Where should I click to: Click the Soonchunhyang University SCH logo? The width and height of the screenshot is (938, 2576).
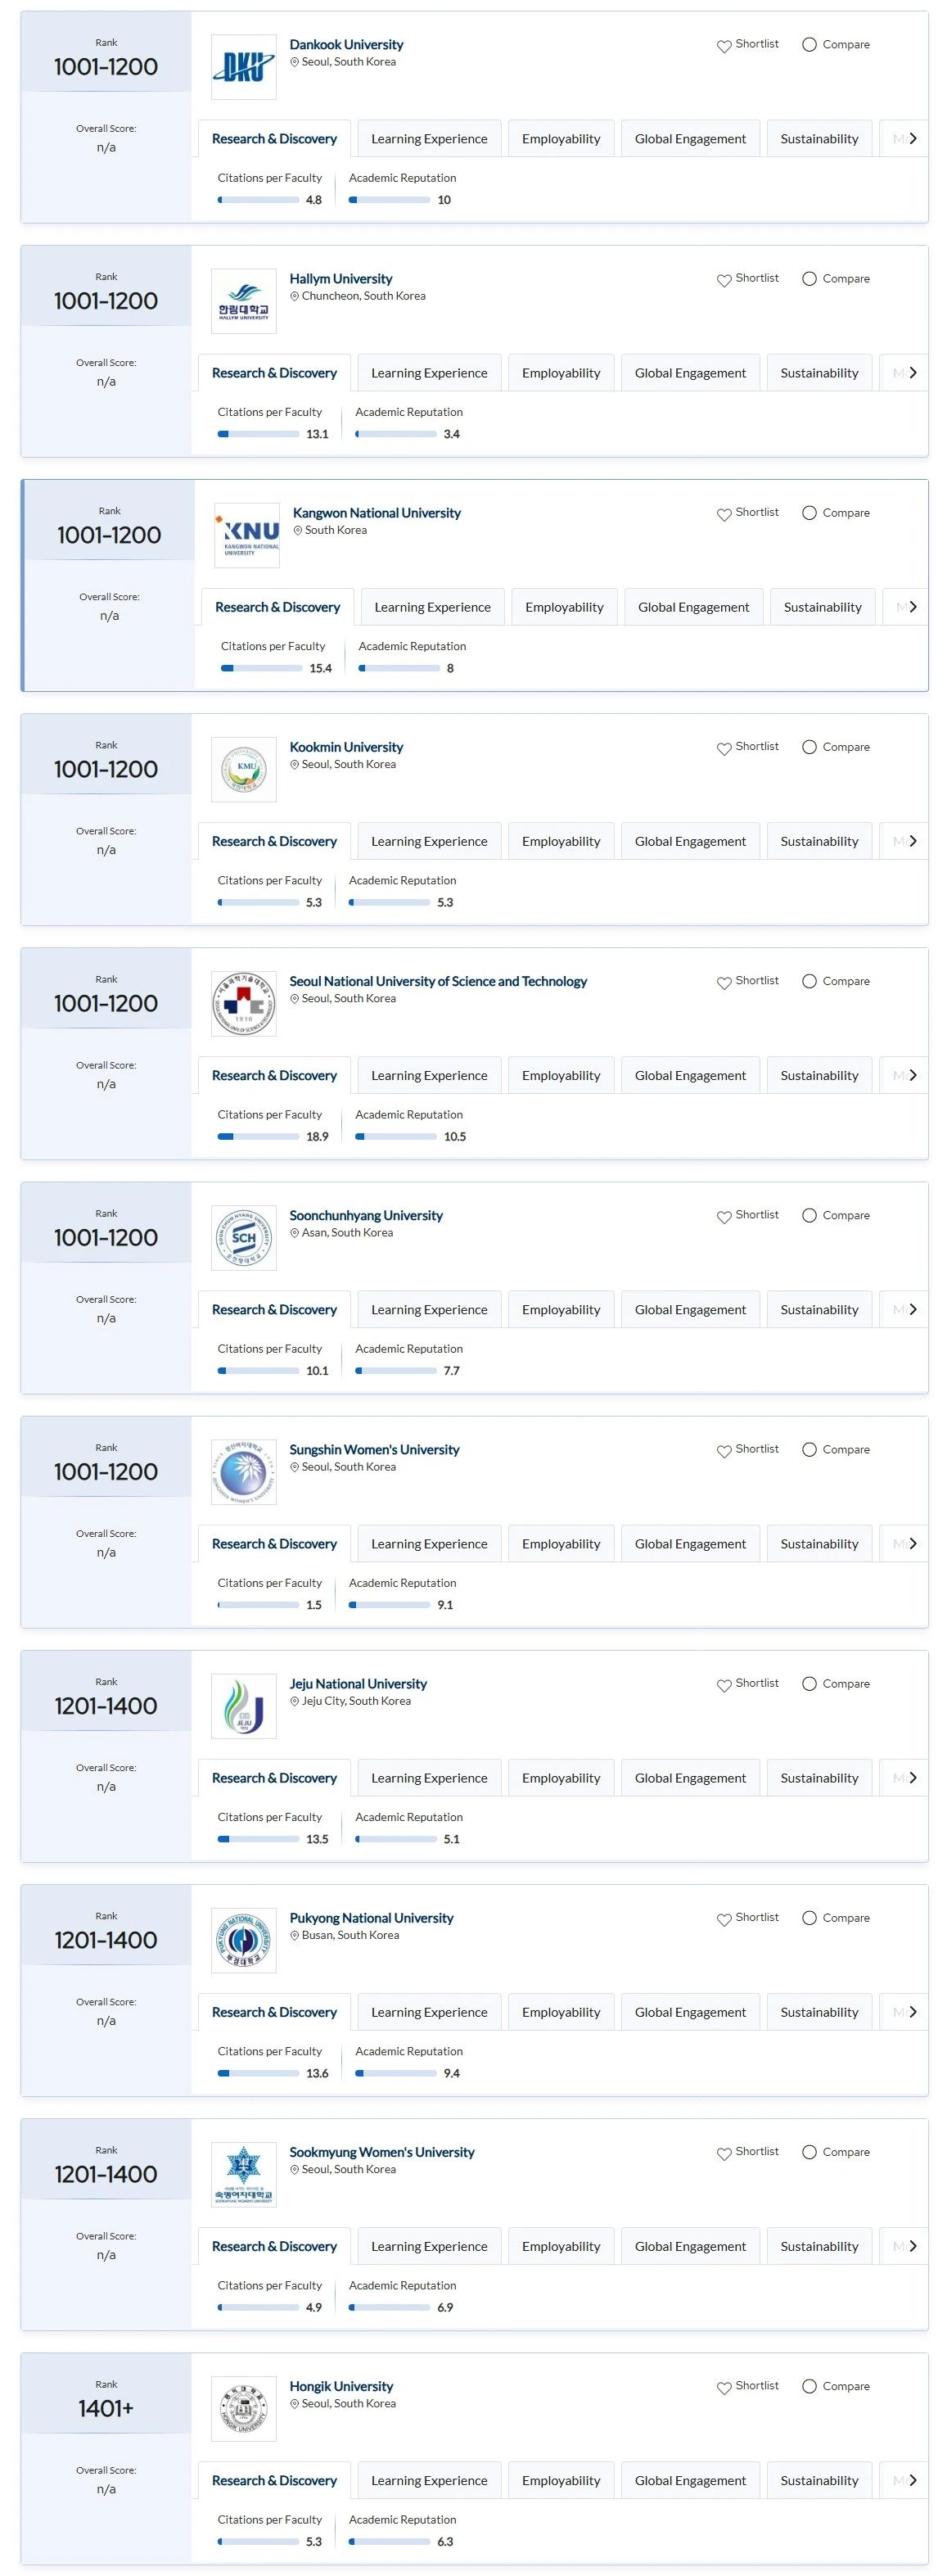click(x=243, y=1237)
